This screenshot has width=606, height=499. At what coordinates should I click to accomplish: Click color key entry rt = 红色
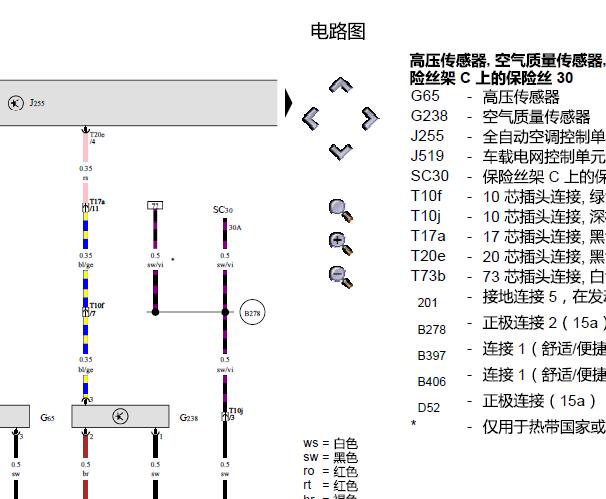click(330, 485)
